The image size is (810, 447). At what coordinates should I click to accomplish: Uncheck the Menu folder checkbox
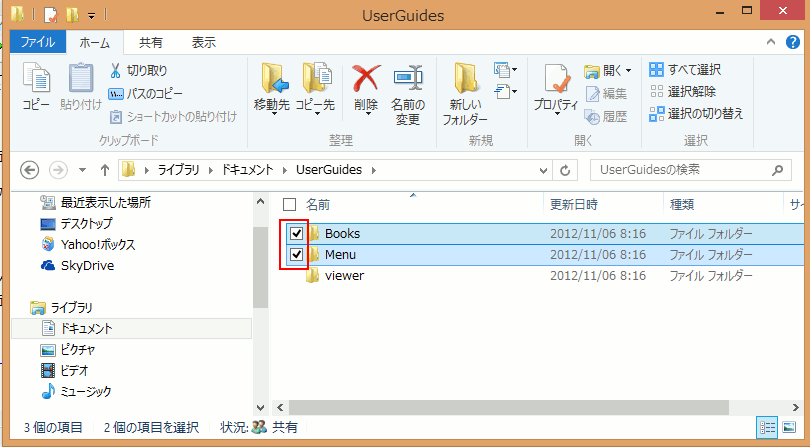point(296,255)
